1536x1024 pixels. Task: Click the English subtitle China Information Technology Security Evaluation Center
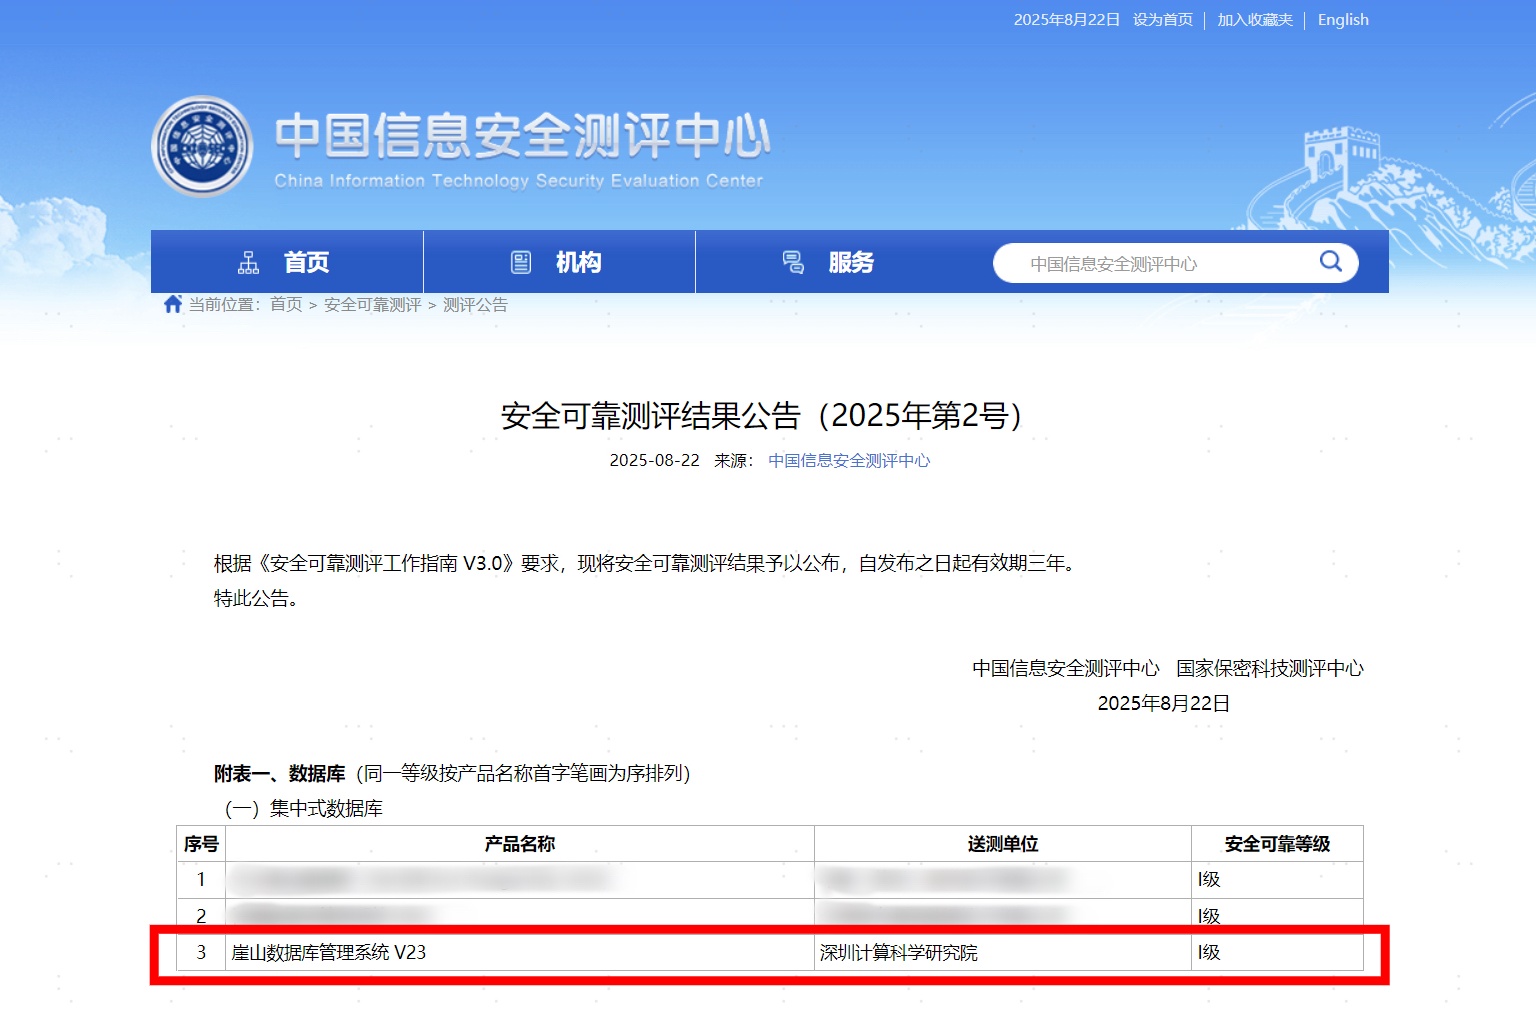(518, 181)
